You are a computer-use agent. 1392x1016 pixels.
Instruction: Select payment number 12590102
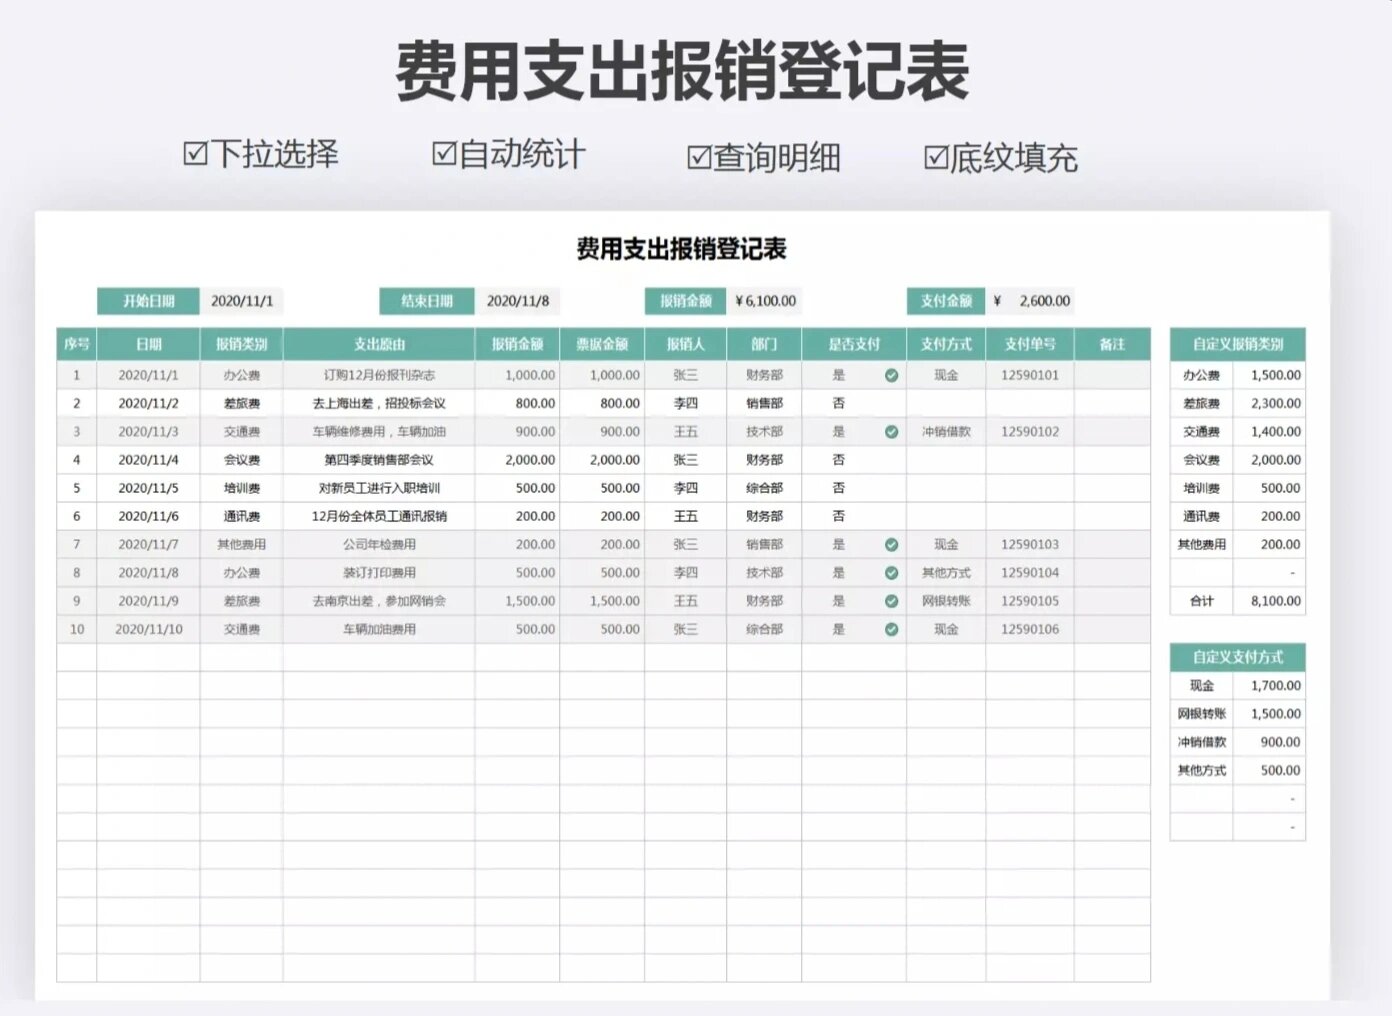pos(1030,432)
